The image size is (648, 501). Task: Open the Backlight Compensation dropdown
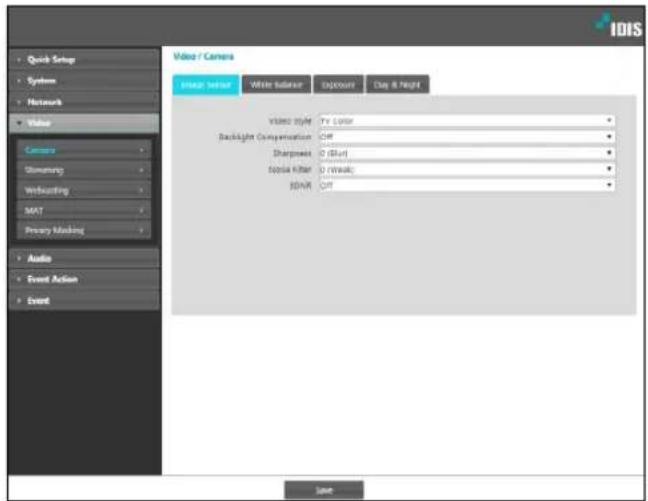click(x=467, y=137)
